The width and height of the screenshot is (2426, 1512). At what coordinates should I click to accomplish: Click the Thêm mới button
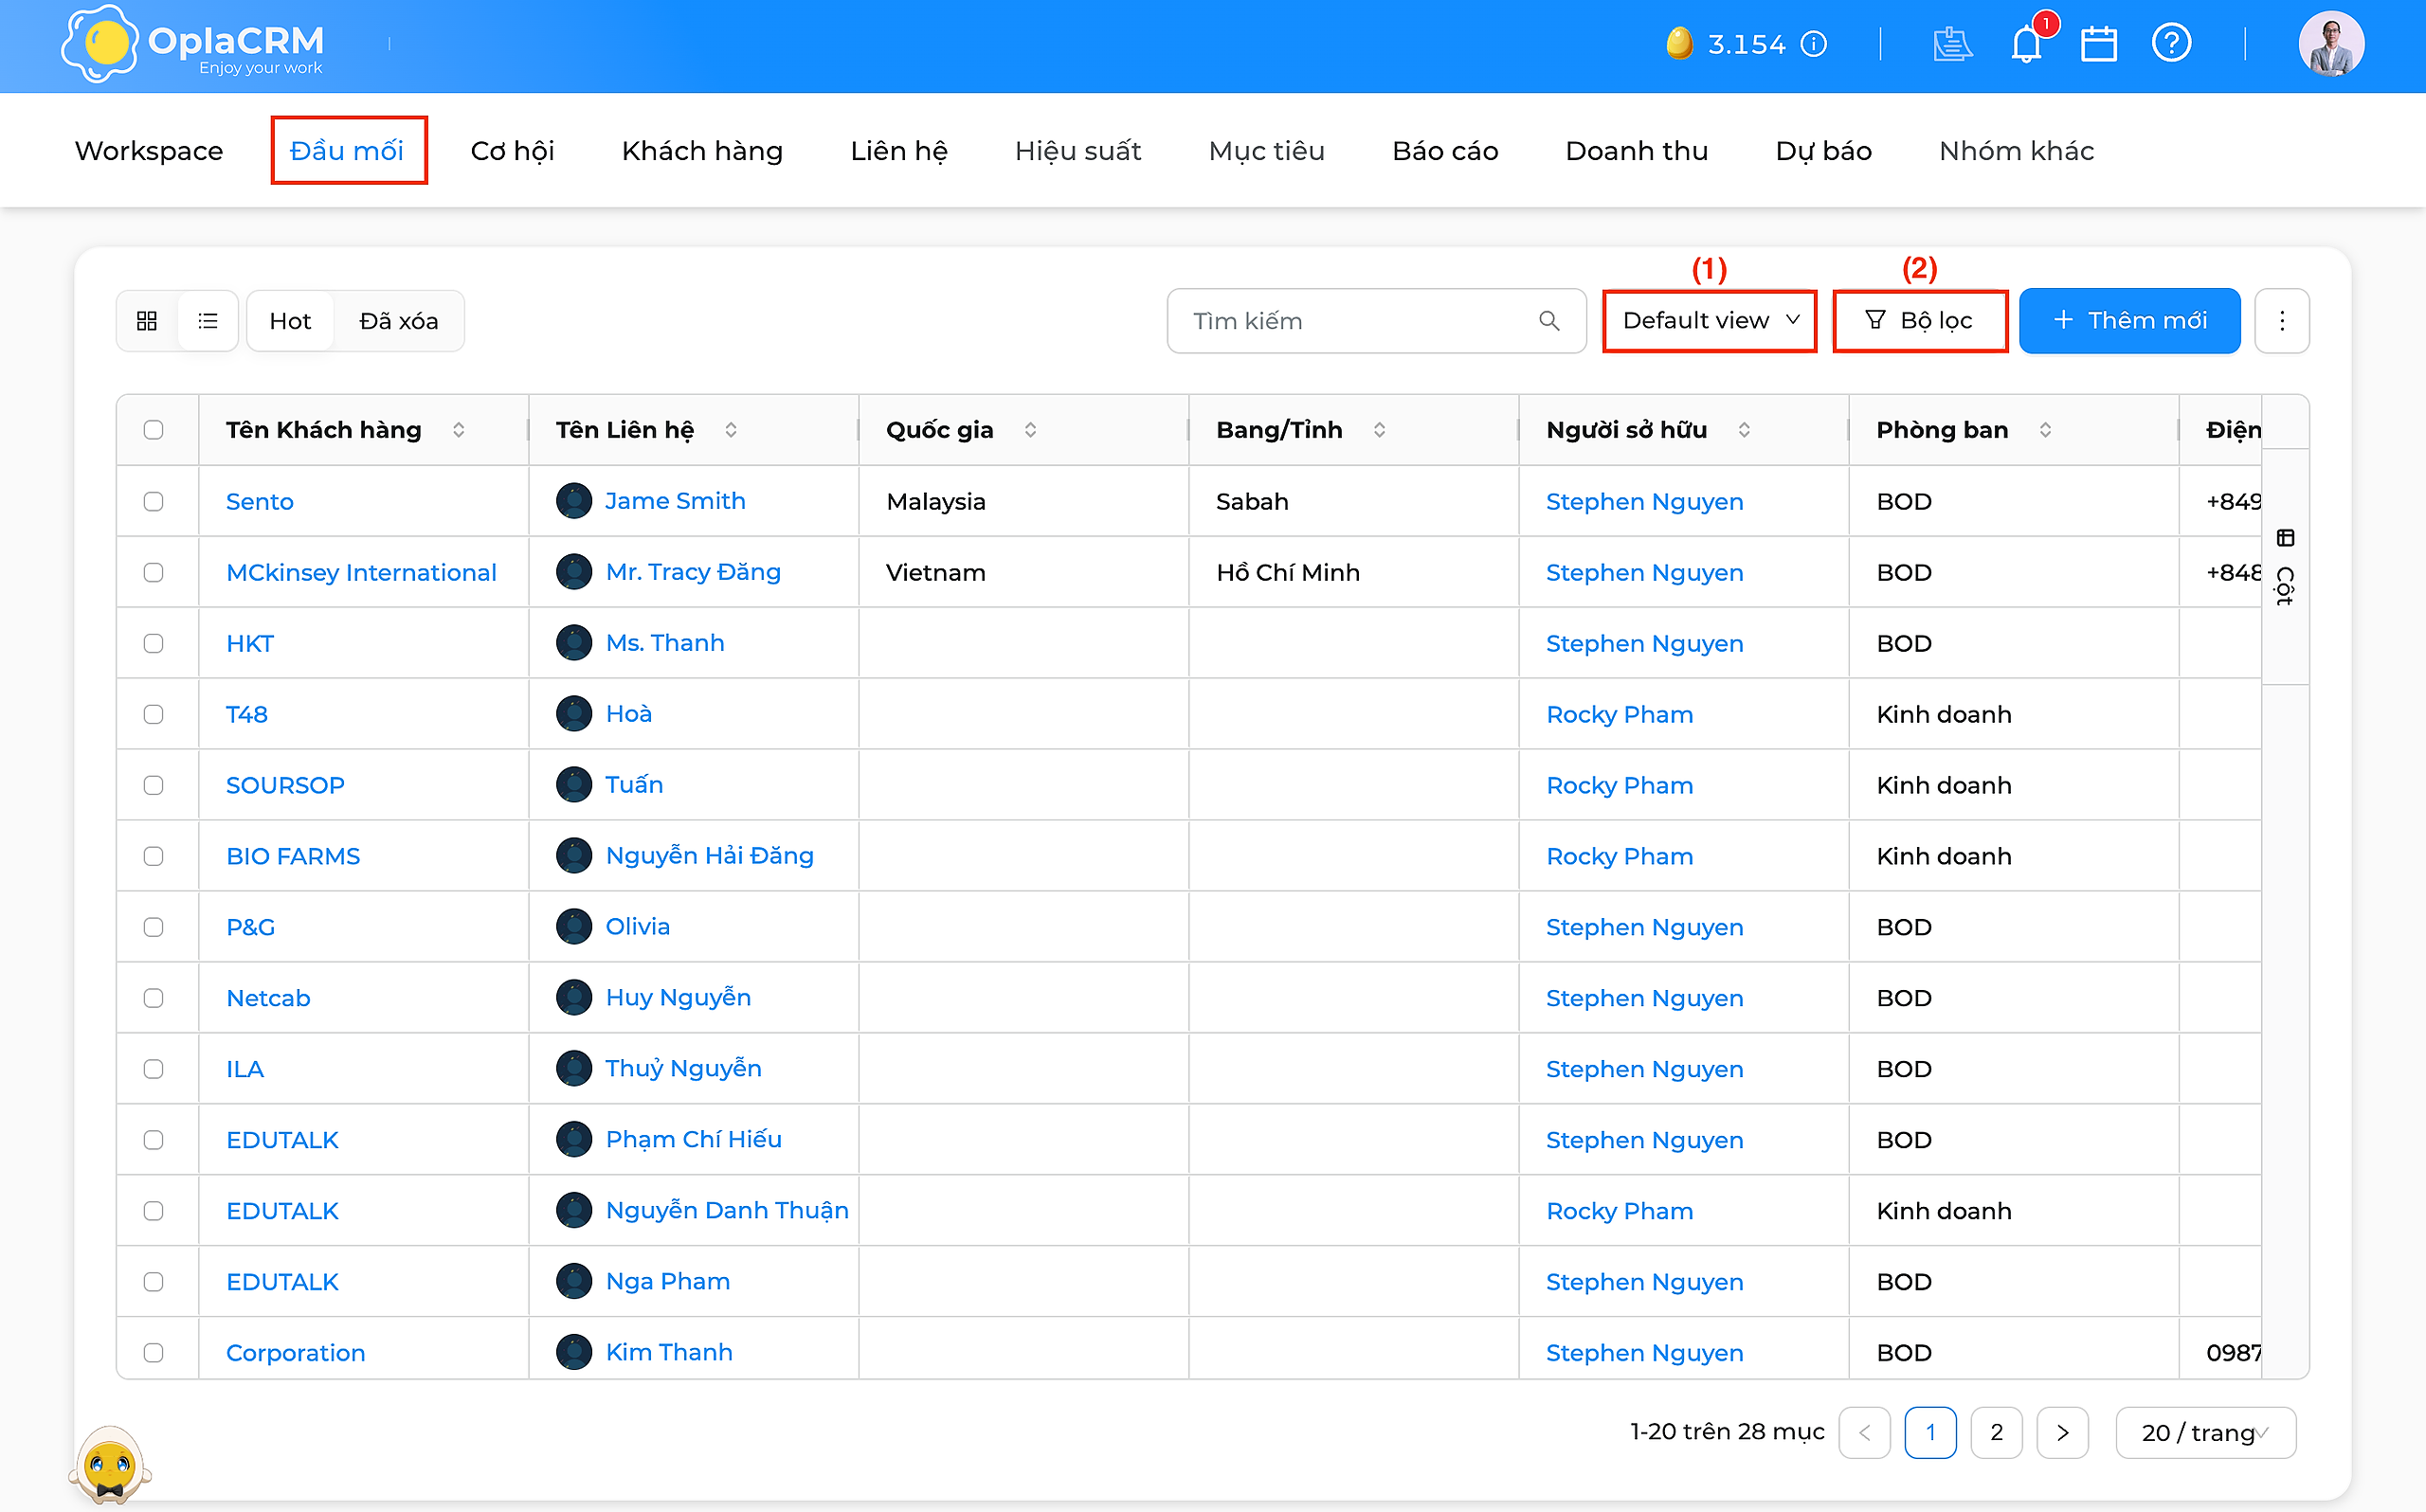coord(2130,321)
